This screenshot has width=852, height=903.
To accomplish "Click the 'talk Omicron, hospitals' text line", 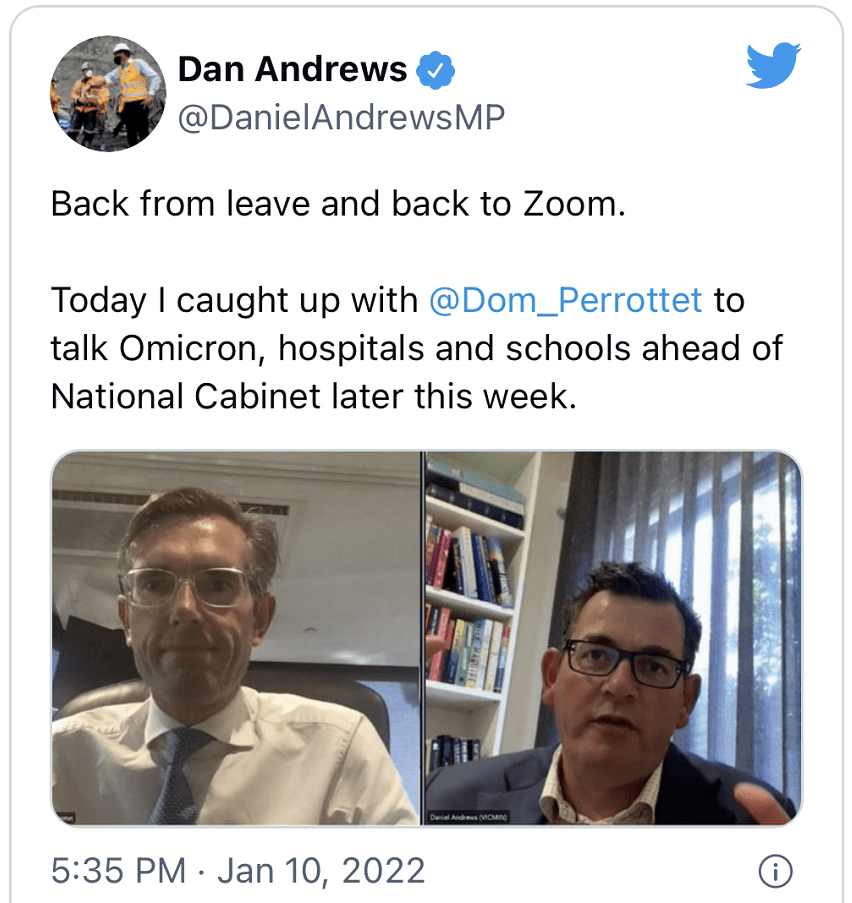I will click(416, 348).
